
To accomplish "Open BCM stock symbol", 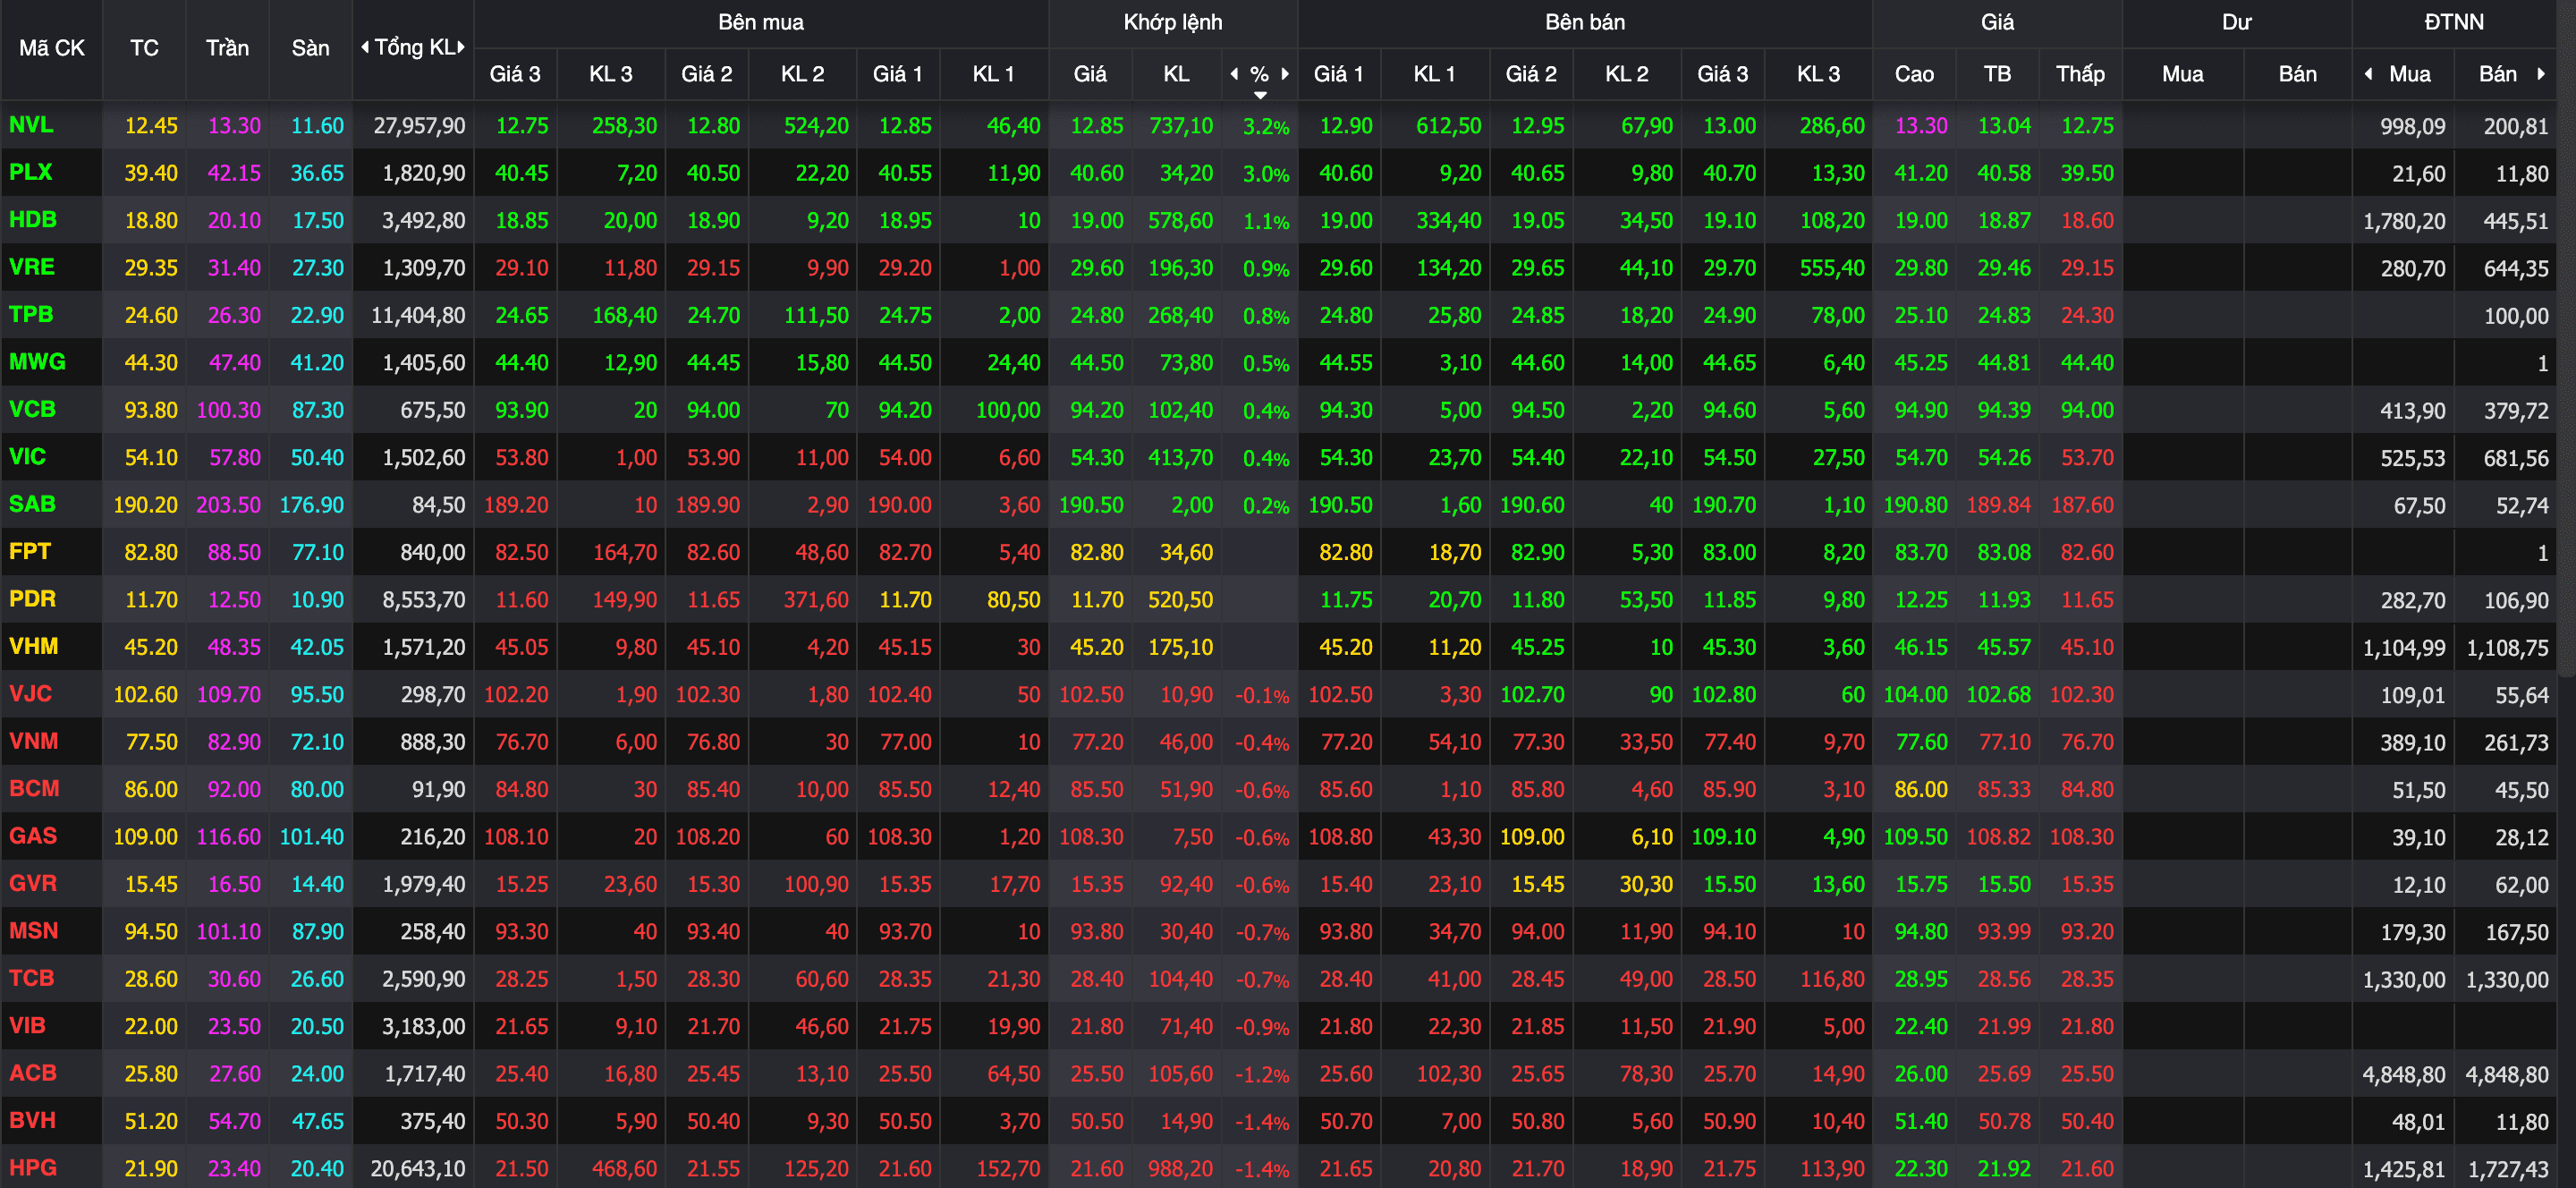I will (x=34, y=788).
